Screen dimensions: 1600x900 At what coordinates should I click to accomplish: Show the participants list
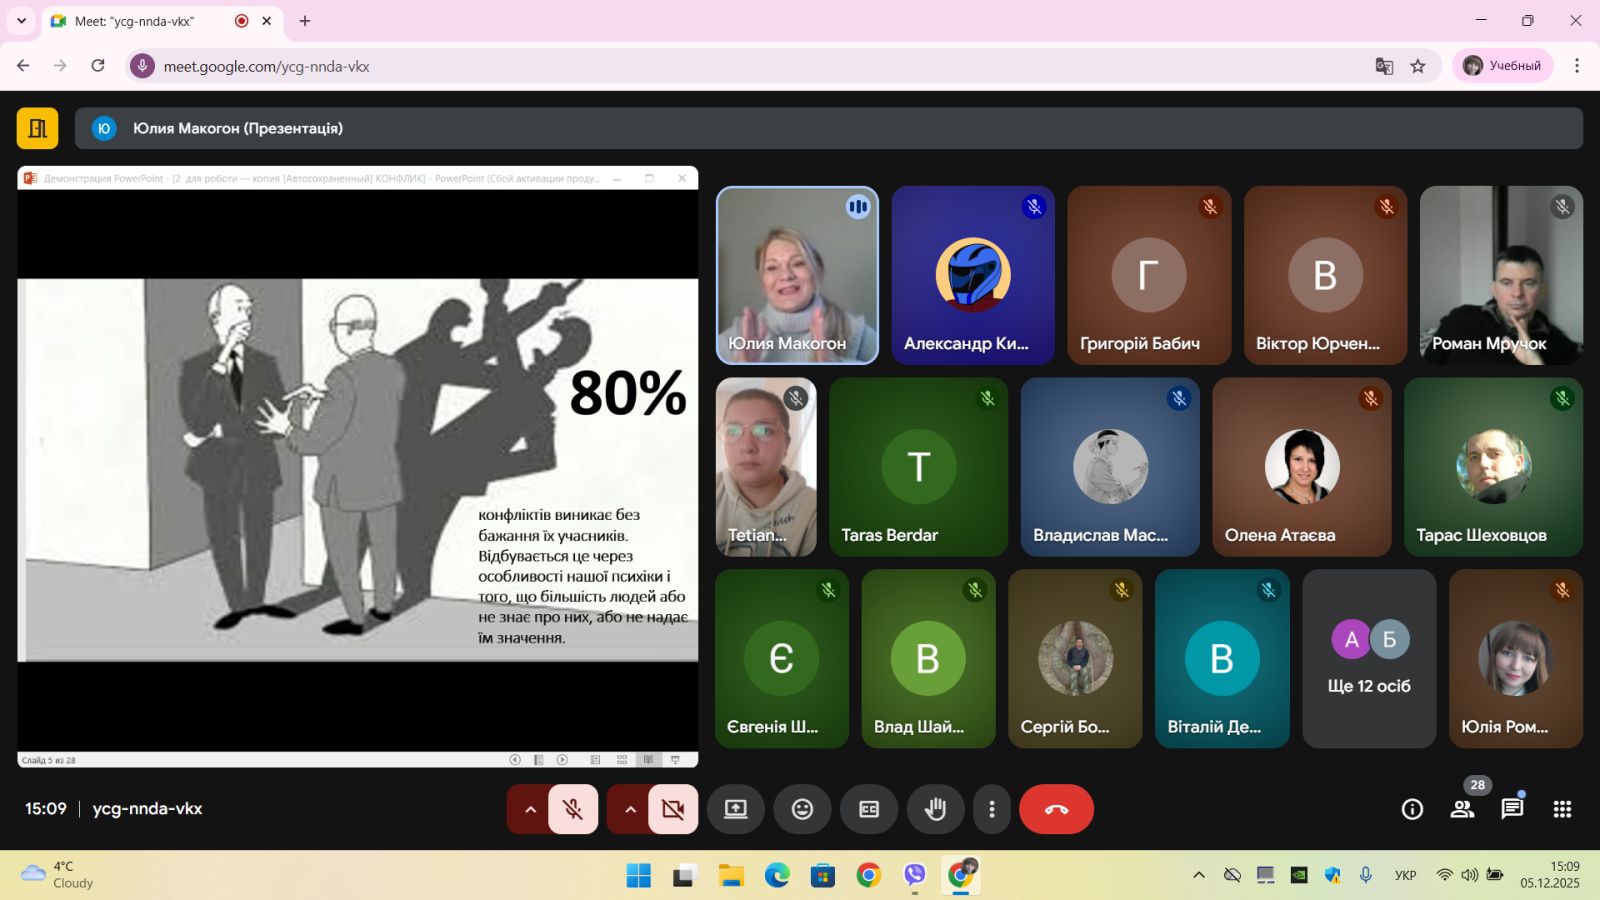click(1462, 809)
